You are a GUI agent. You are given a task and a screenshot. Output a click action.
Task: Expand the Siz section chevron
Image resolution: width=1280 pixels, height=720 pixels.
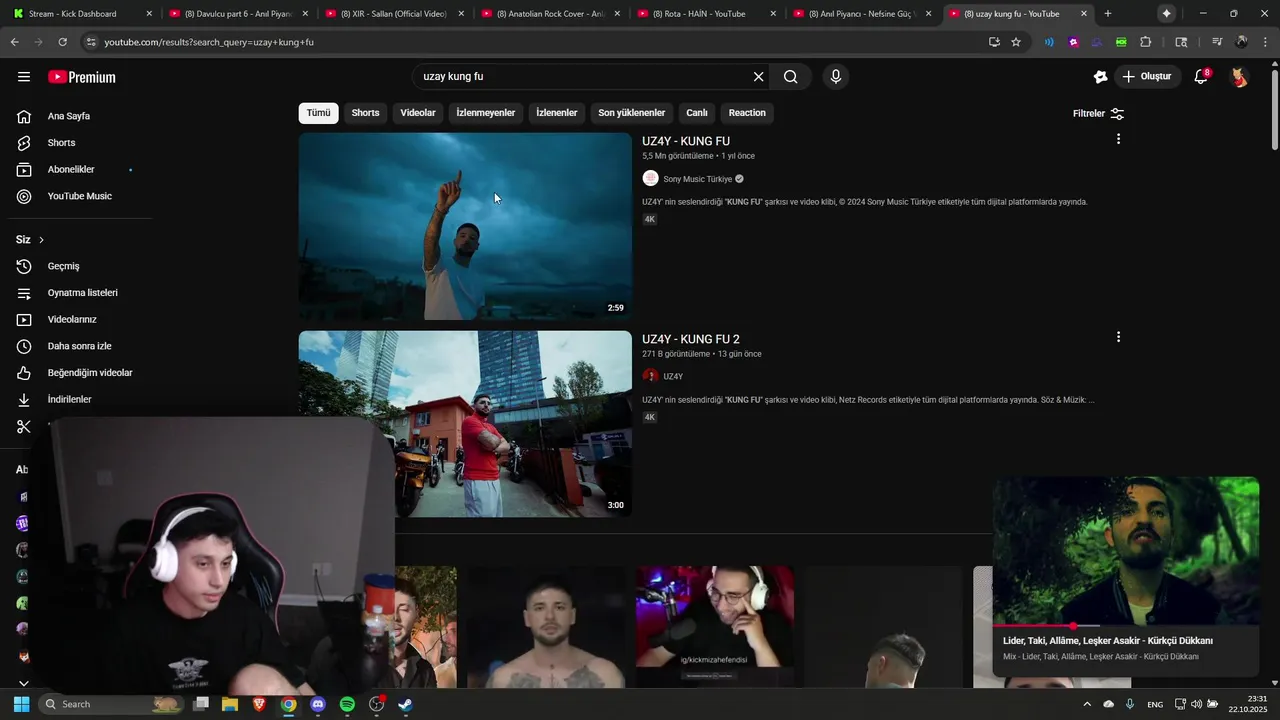[41, 240]
